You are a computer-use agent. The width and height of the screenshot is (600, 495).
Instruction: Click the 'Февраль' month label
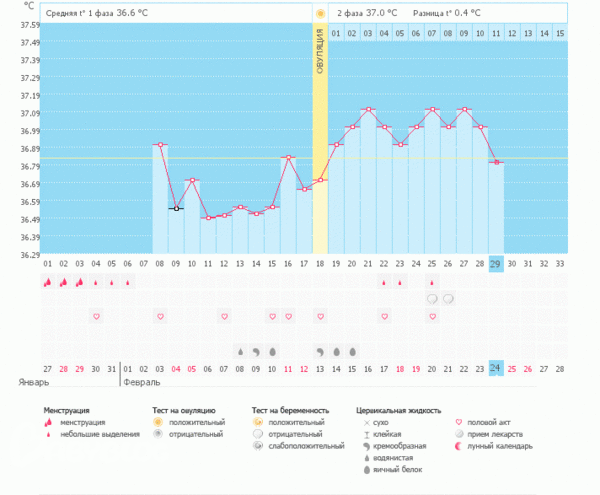[x=142, y=383]
